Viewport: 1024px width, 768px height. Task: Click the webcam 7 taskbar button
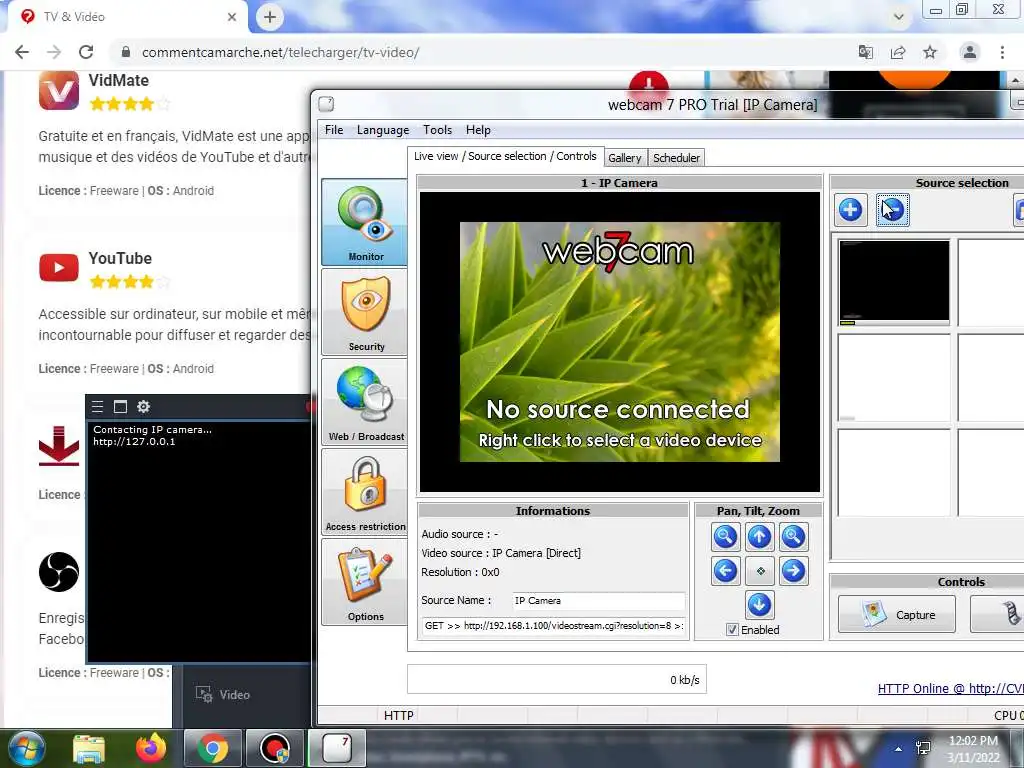pyautogui.click(x=337, y=748)
